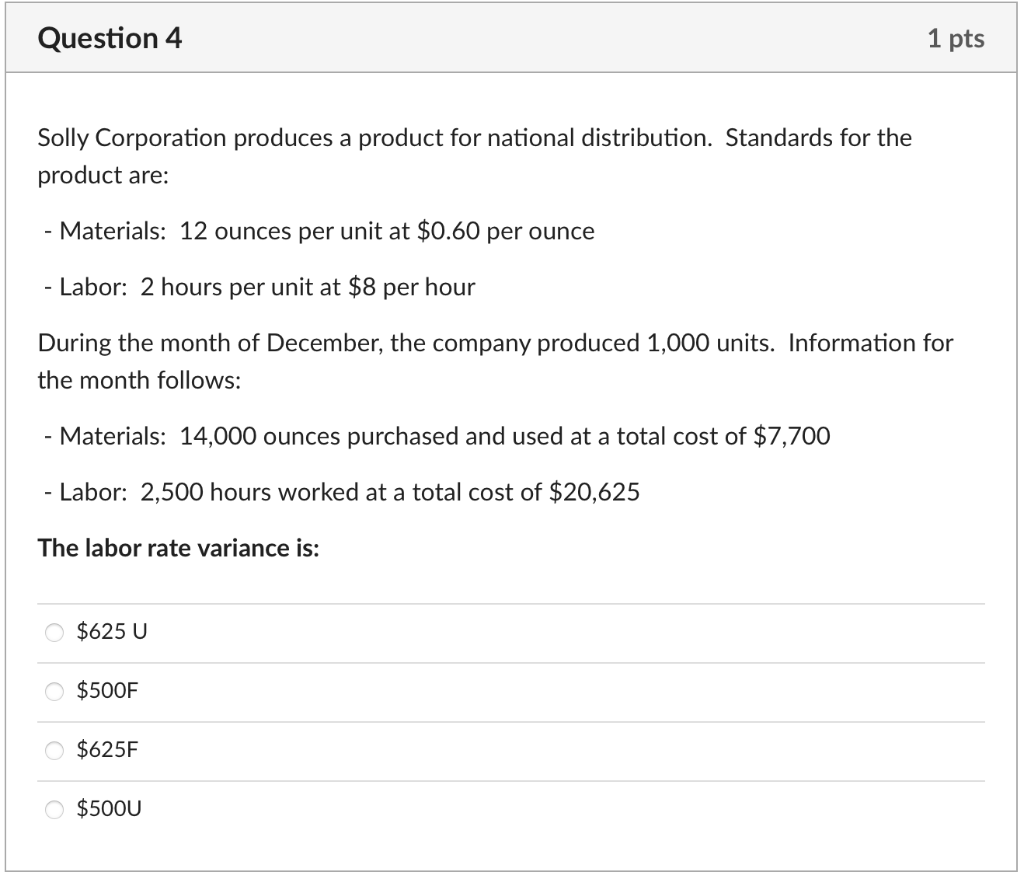This screenshot has height=872, width=1024.
Task: Select the "$625 U" radio button
Action: pyautogui.click(x=54, y=632)
